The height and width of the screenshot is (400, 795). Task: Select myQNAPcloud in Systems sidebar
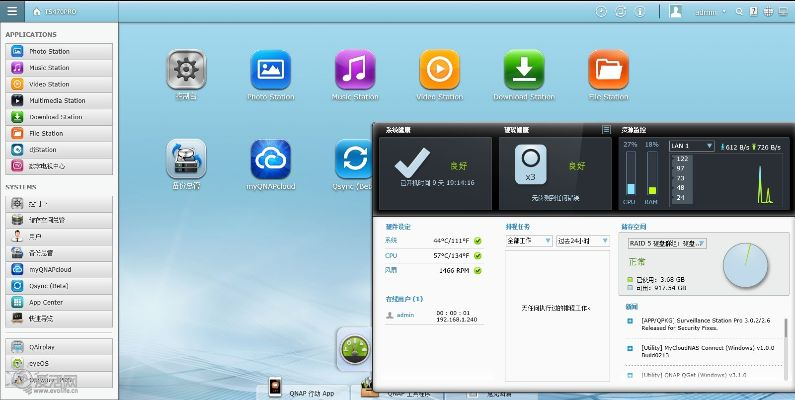point(59,270)
